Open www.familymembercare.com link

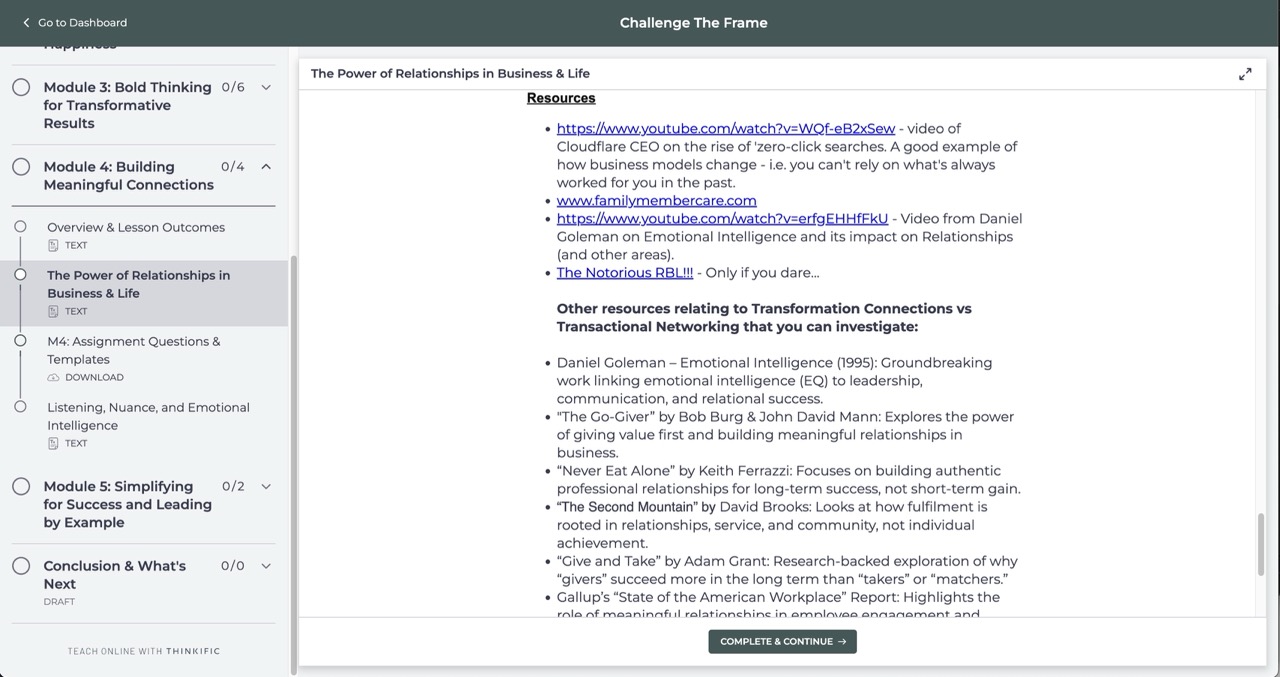pyautogui.click(x=657, y=200)
